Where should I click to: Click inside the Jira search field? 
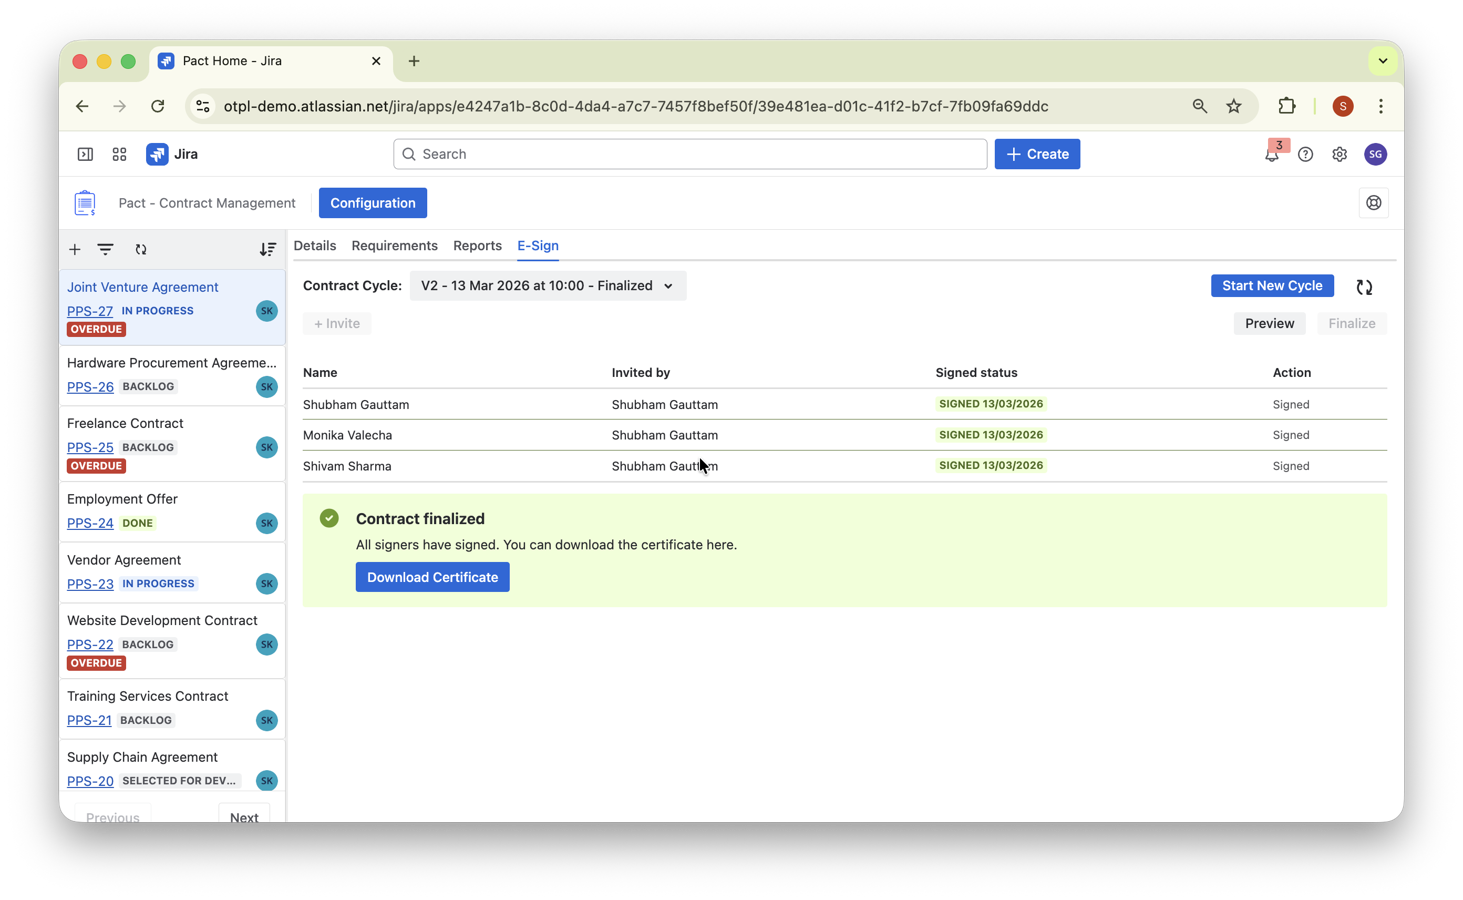tap(690, 154)
